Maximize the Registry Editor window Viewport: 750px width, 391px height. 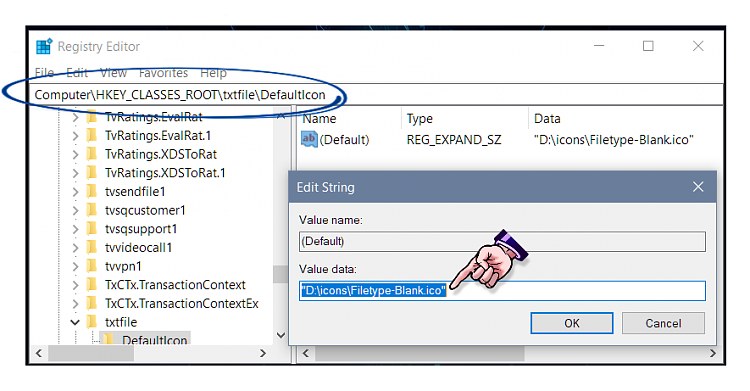click(648, 46)
